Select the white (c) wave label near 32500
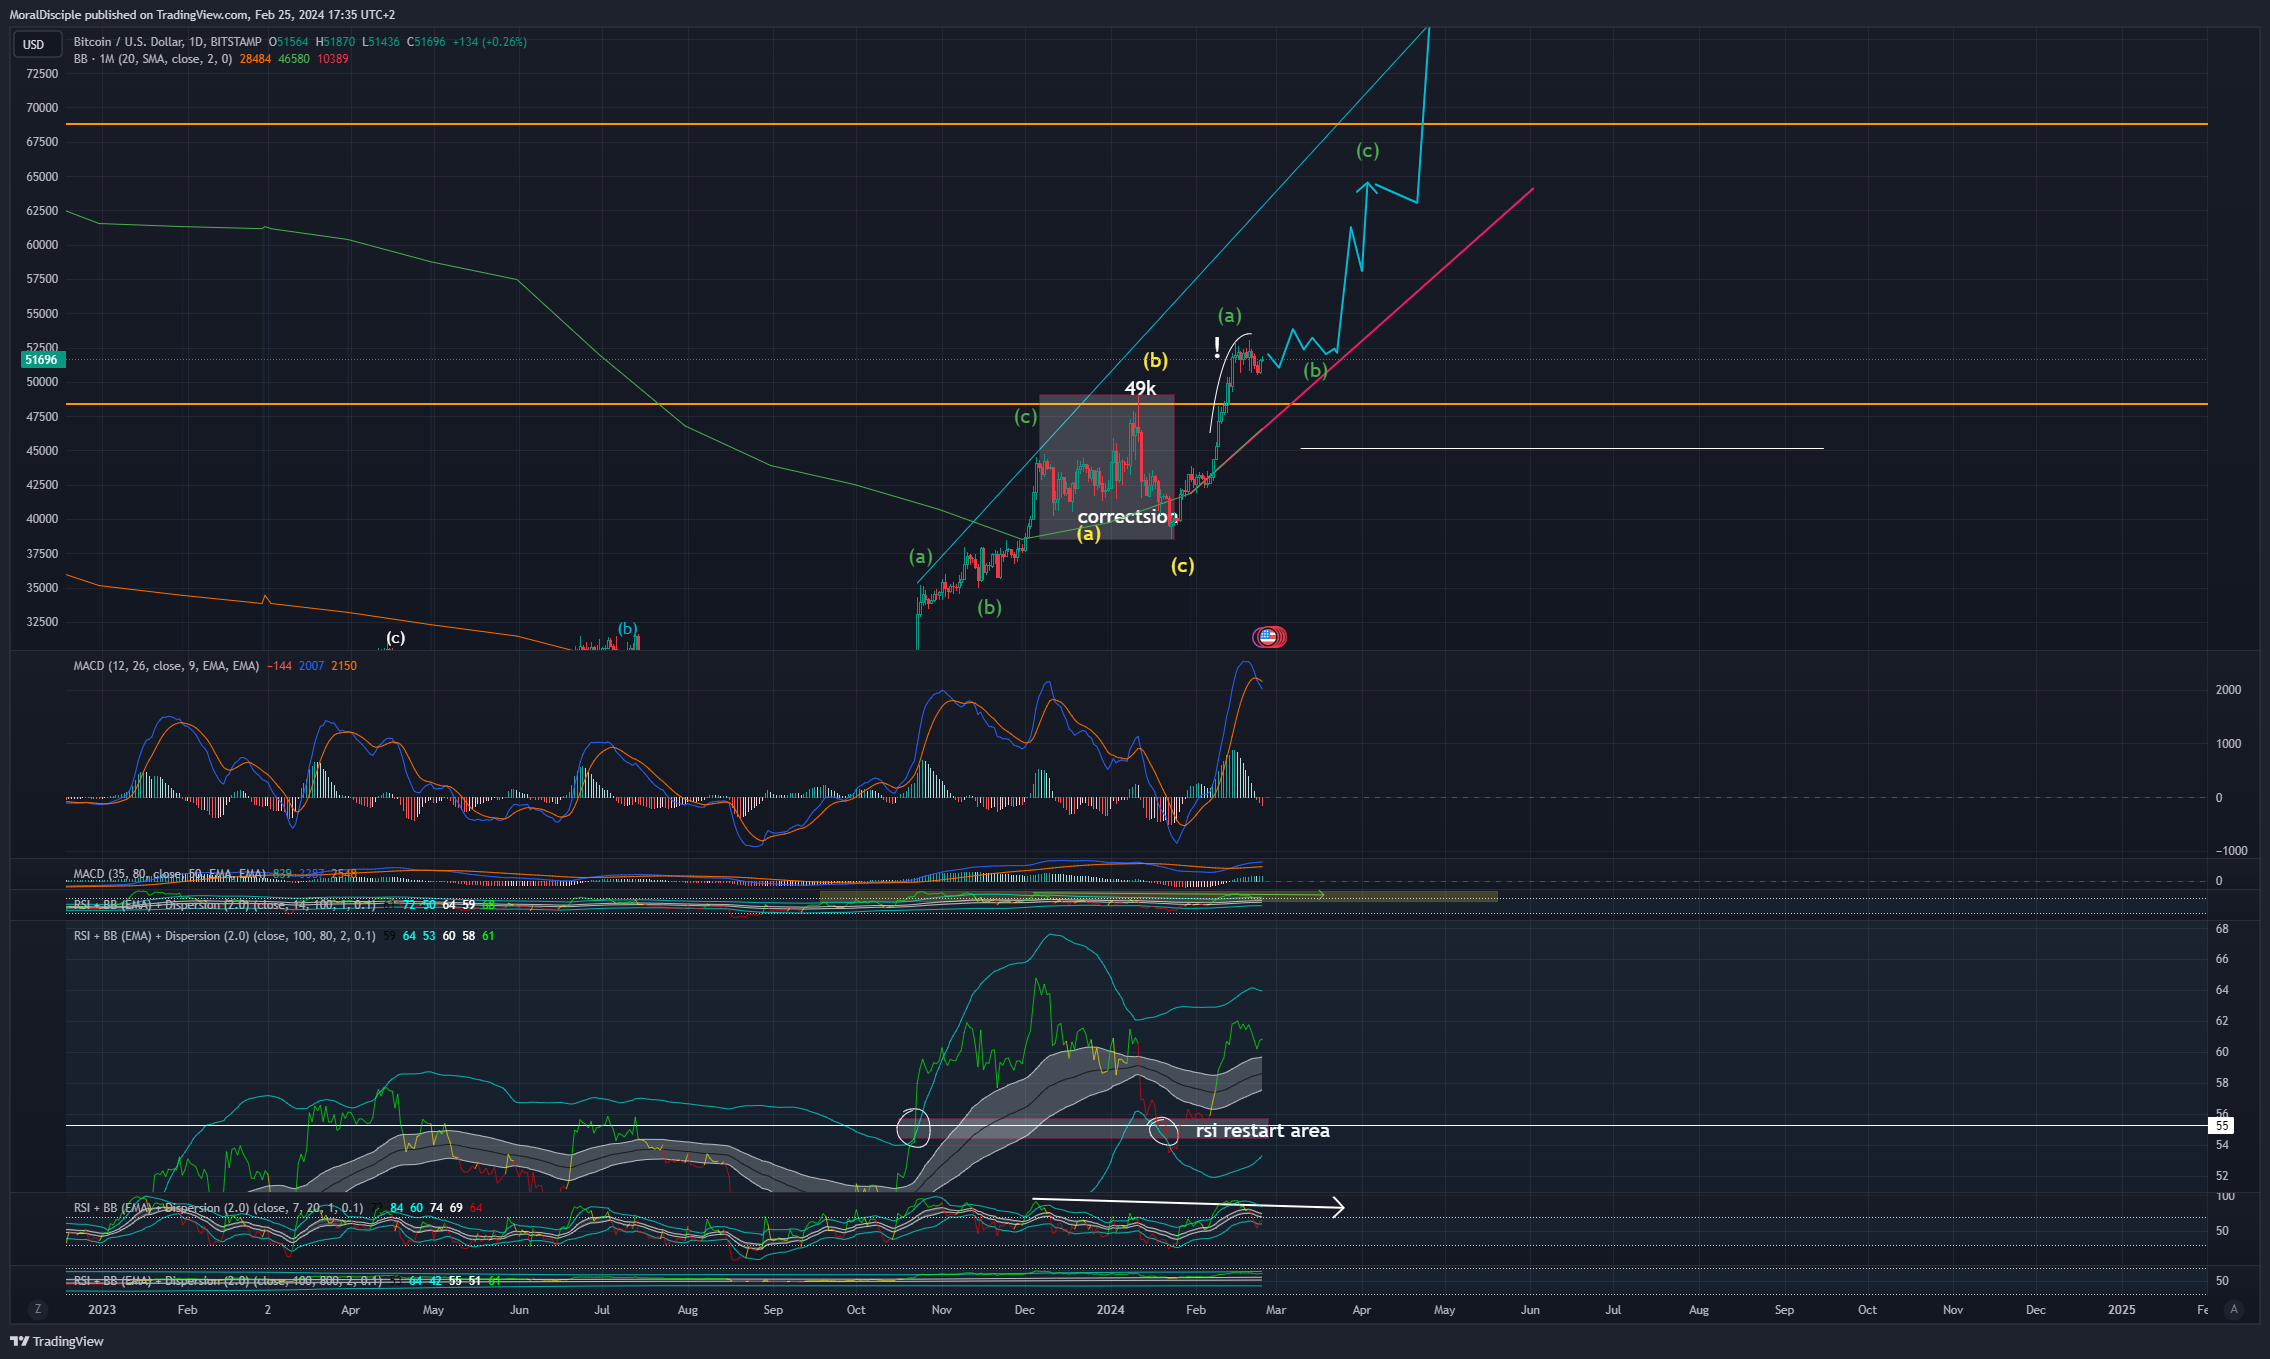 (396, 638)
